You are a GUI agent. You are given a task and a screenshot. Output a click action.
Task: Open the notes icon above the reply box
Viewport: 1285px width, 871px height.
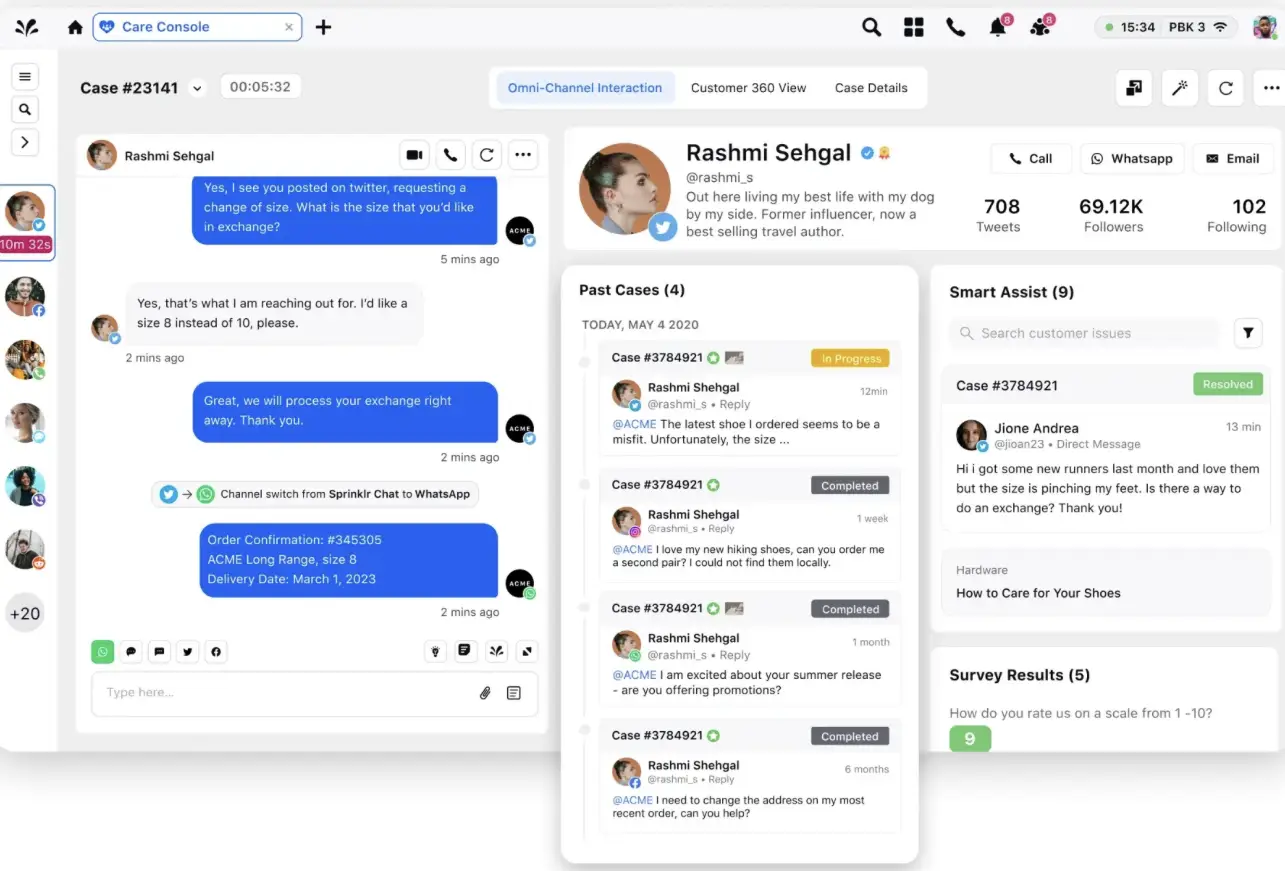(465, 651)
